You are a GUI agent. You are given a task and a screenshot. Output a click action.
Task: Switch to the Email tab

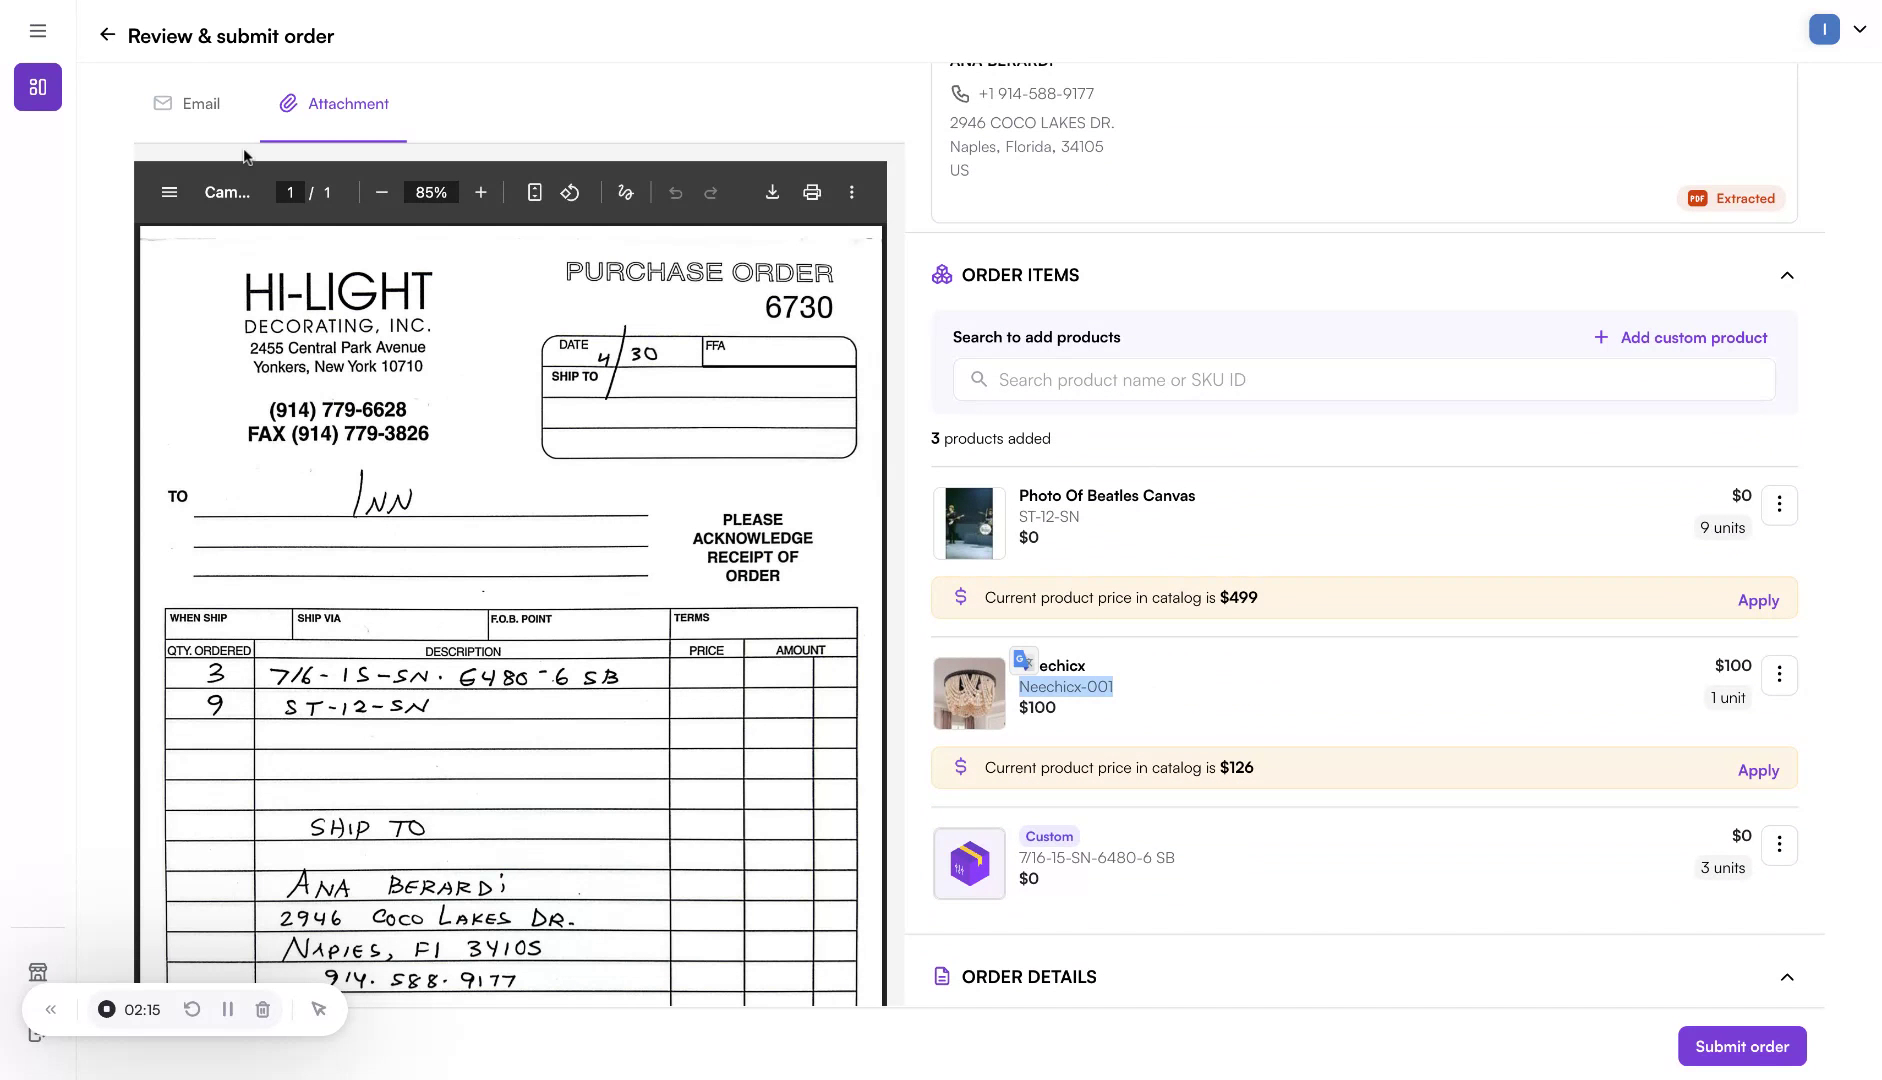coord(187,103)
